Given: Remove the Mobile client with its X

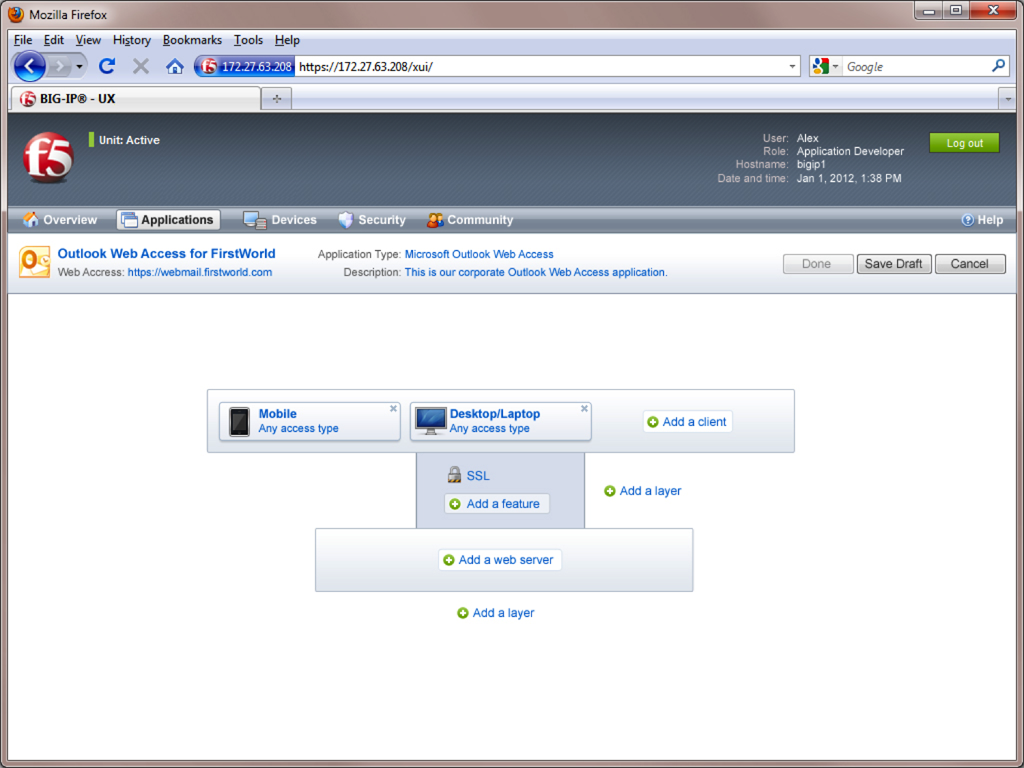Looking at the screenshot, I should [393, 409].
